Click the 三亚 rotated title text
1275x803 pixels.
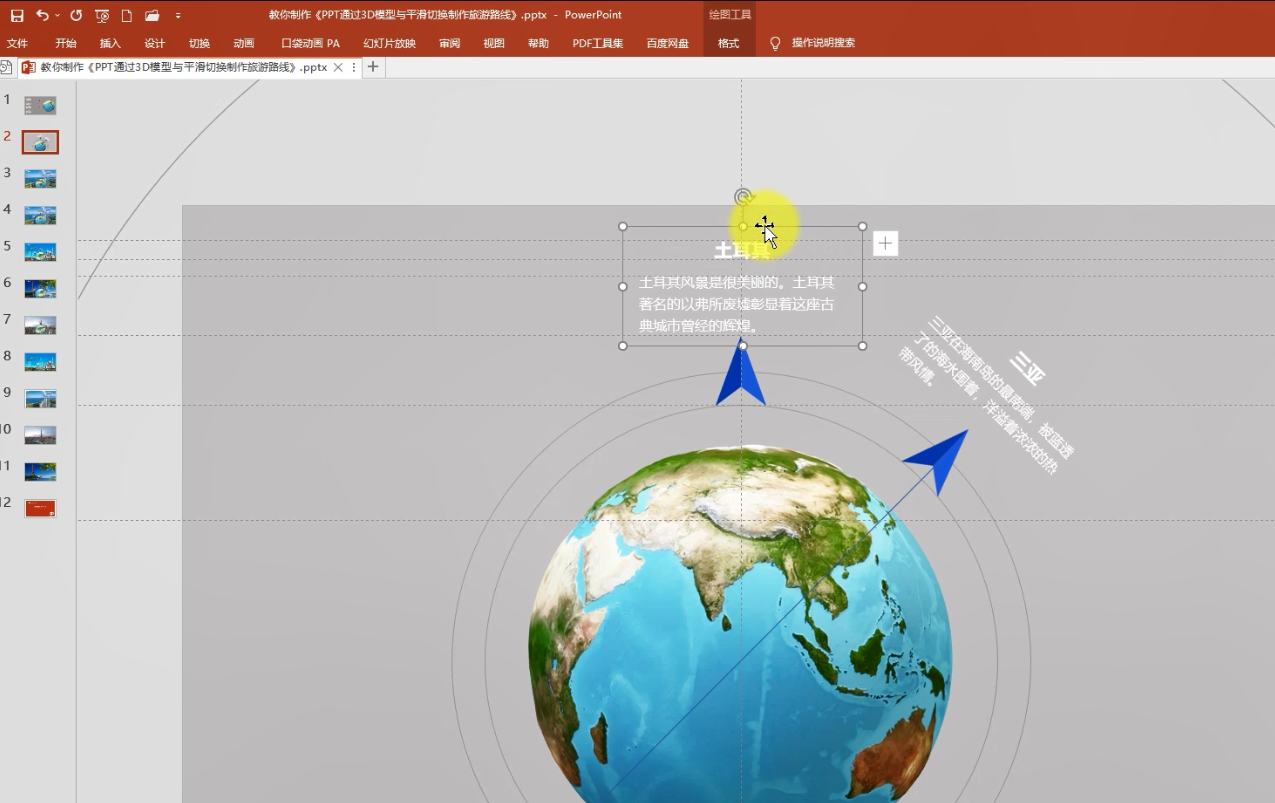pyautogui.click(x=1027, y=369)
